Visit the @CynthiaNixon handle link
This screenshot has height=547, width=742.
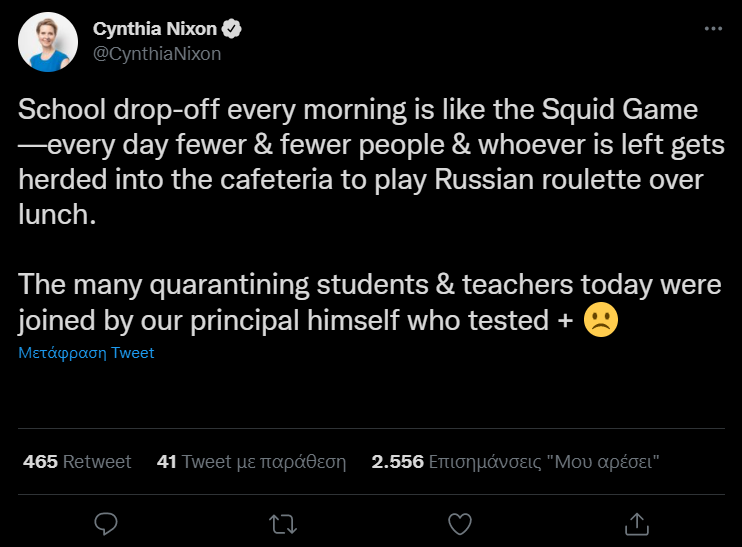(x=156, y=54)
